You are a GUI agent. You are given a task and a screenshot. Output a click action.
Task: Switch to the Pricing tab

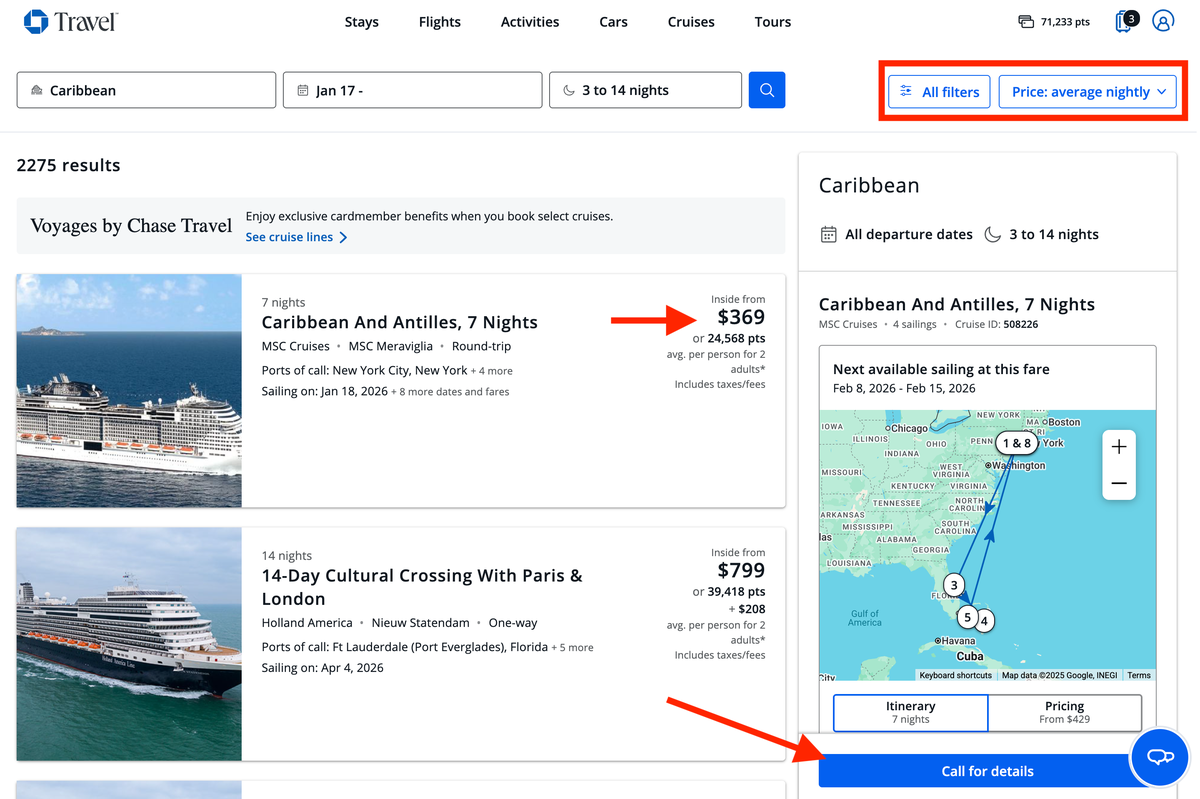pyautogui.click(x=1064, y=712)
